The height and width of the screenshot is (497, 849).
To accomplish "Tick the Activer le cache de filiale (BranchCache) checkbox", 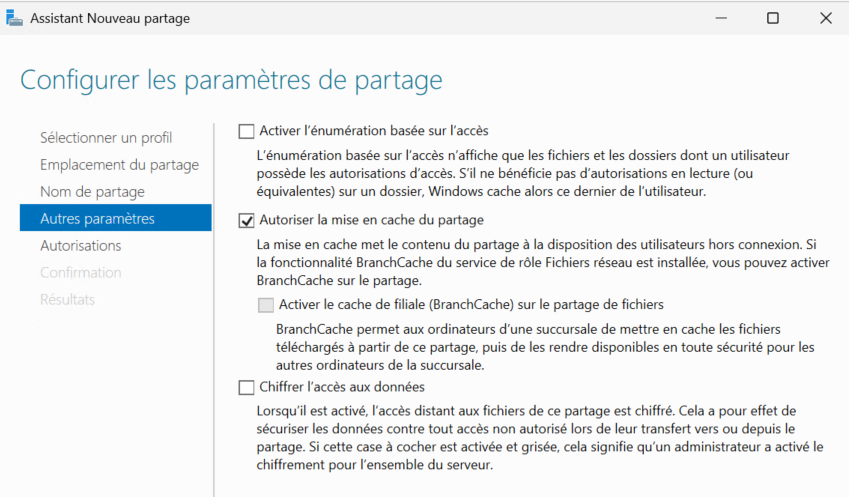I will pos(265,304).
